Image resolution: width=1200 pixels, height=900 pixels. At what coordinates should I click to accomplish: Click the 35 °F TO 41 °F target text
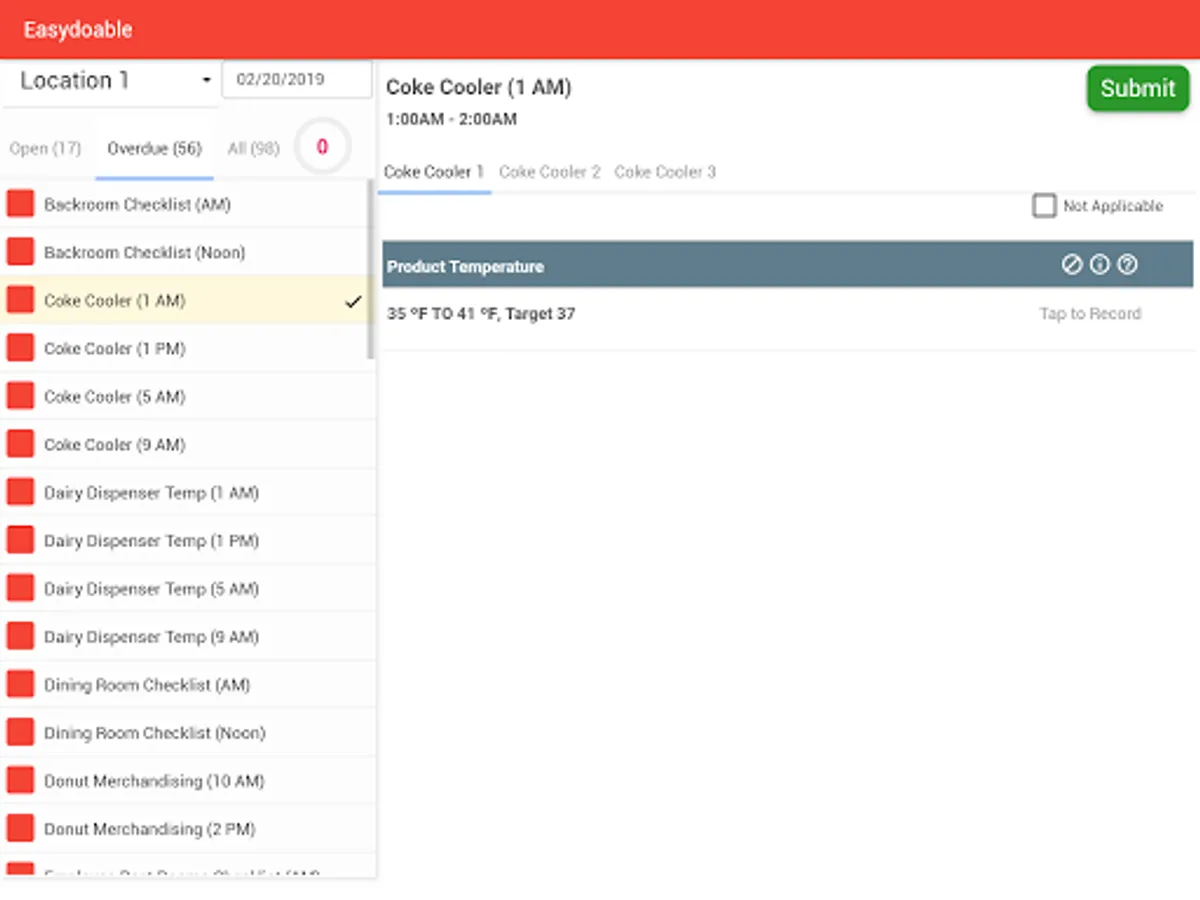coord(481,314)
